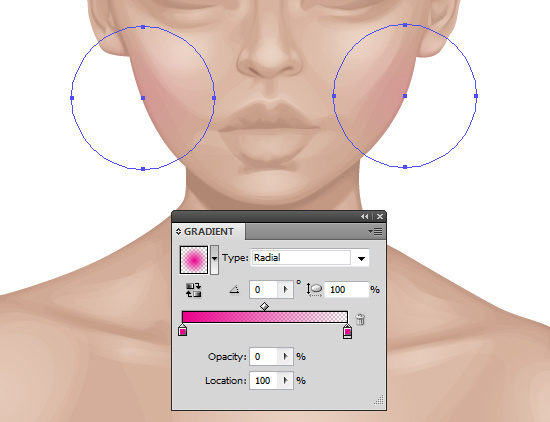Image resolution: width=550 pixels, height=422 pixels.
Task: Click the Opacity percentage input field
Action: pyautogui.click(x=264, y=357)
